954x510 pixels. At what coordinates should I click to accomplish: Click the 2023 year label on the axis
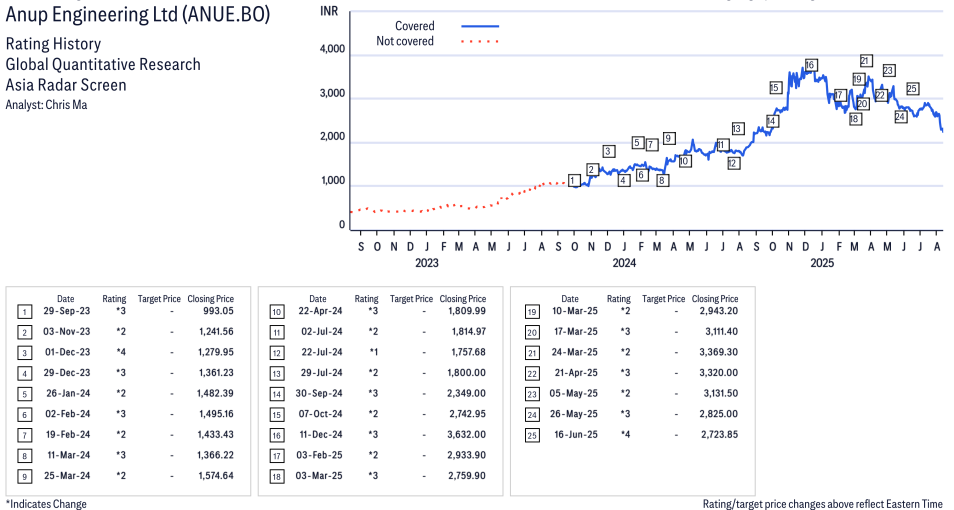click(427, 263)
